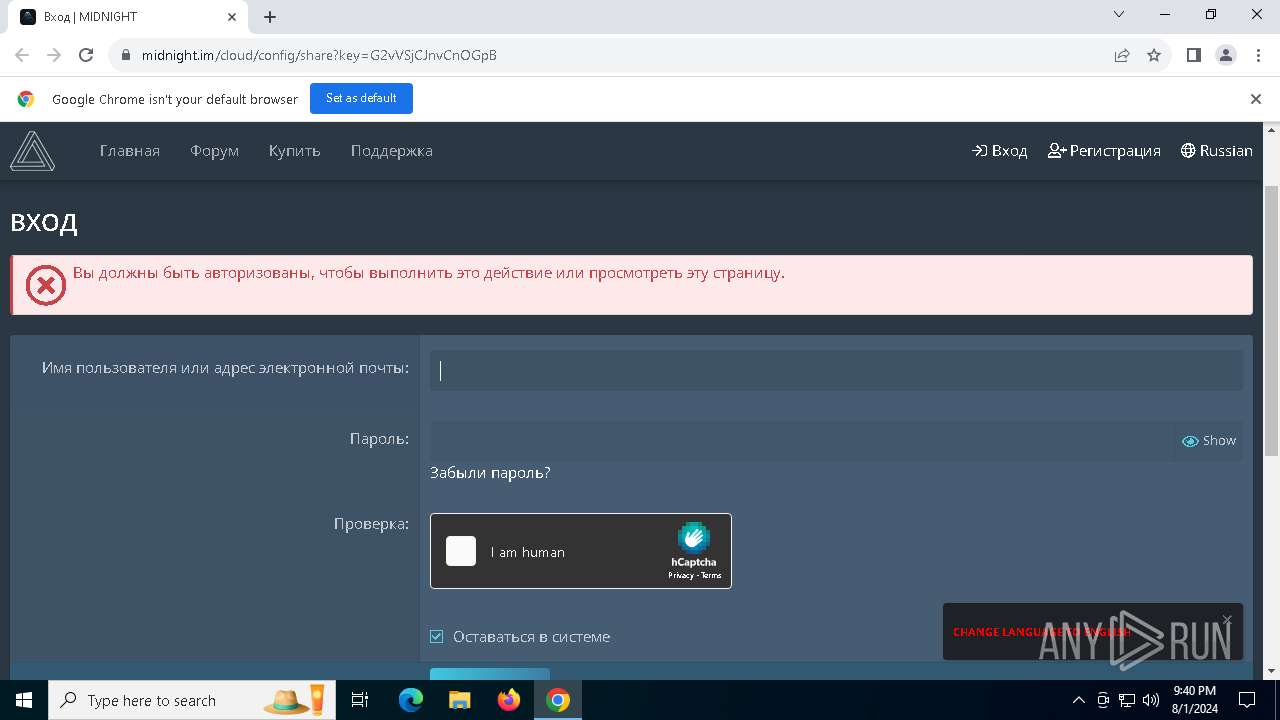Click Set as default button
This screenshot has height=720, width=1280.
pyautogui.click(x=361, y=98)
